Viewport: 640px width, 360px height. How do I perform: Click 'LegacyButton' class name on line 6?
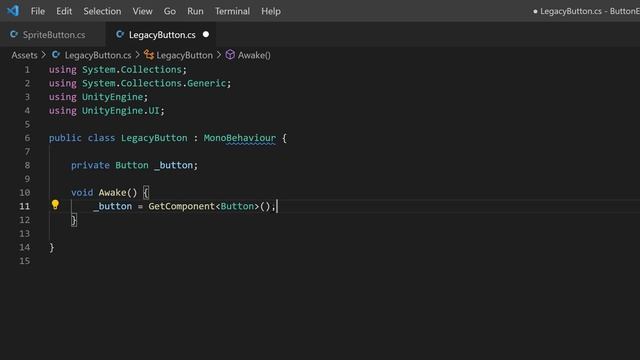point(154,138)
